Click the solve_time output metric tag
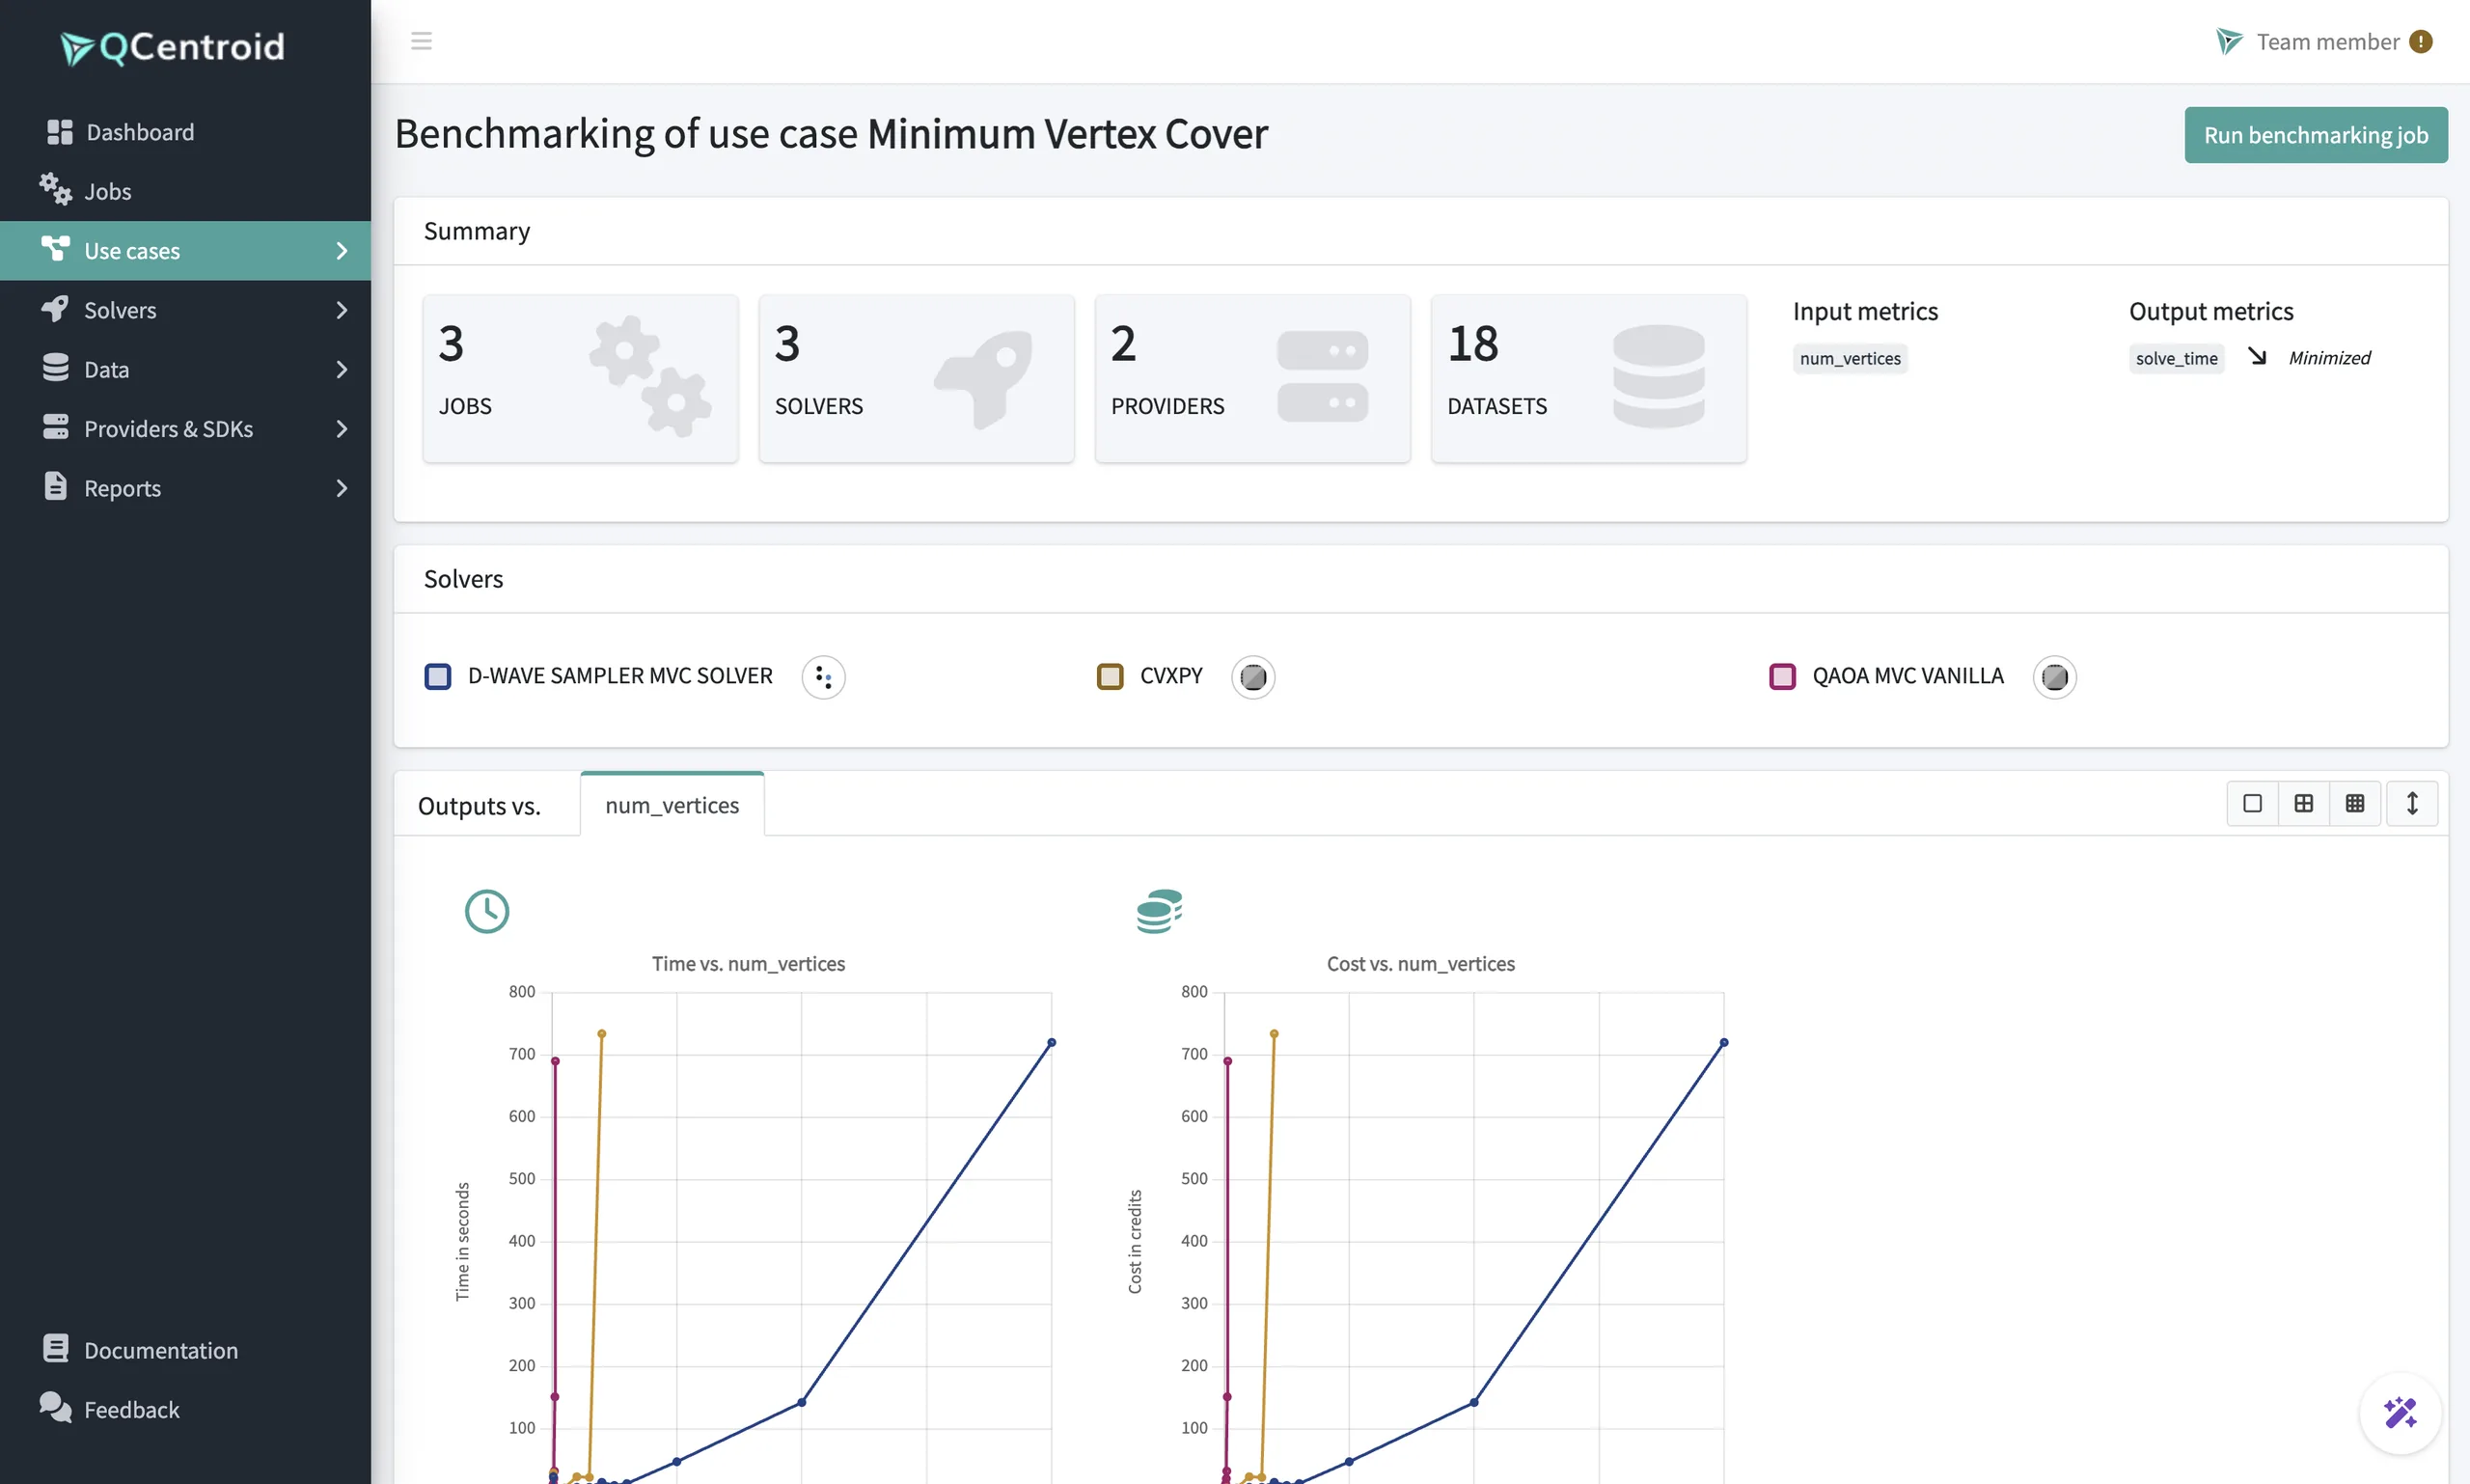Viewport: 2470px width, 1484px height. coord(2176,358)
